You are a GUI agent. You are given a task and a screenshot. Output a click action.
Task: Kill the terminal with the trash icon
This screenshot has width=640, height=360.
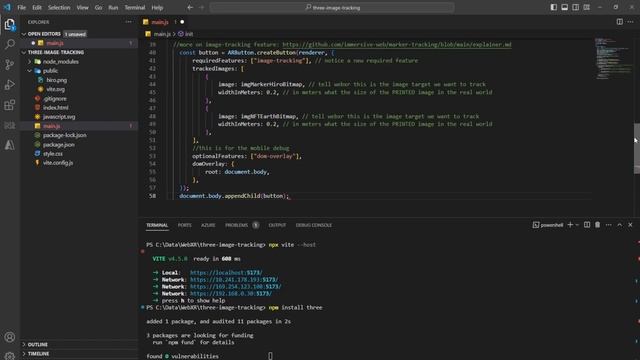(x=598, y=225)
